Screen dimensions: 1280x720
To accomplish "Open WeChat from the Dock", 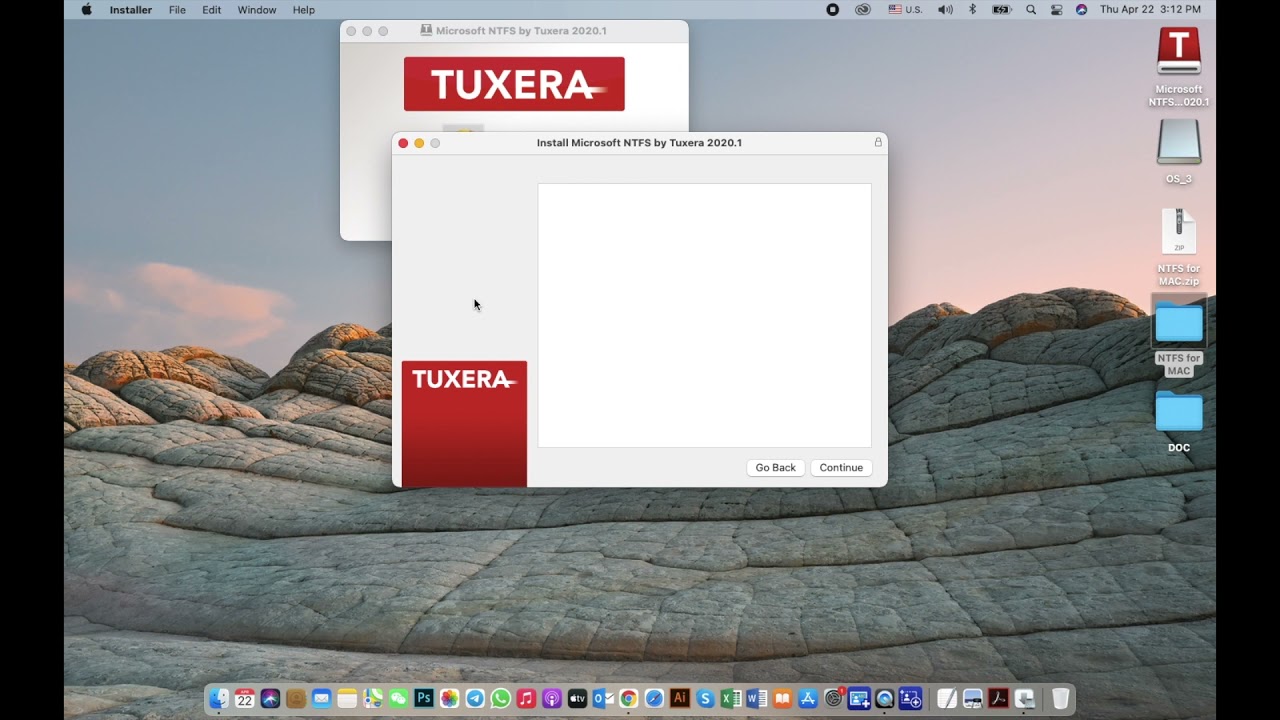I will (398, 698).
